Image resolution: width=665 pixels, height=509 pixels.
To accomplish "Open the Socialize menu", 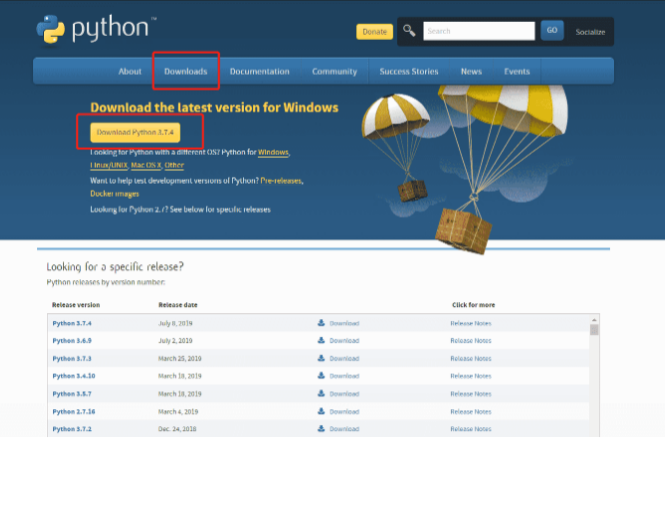I will (590, 32).
